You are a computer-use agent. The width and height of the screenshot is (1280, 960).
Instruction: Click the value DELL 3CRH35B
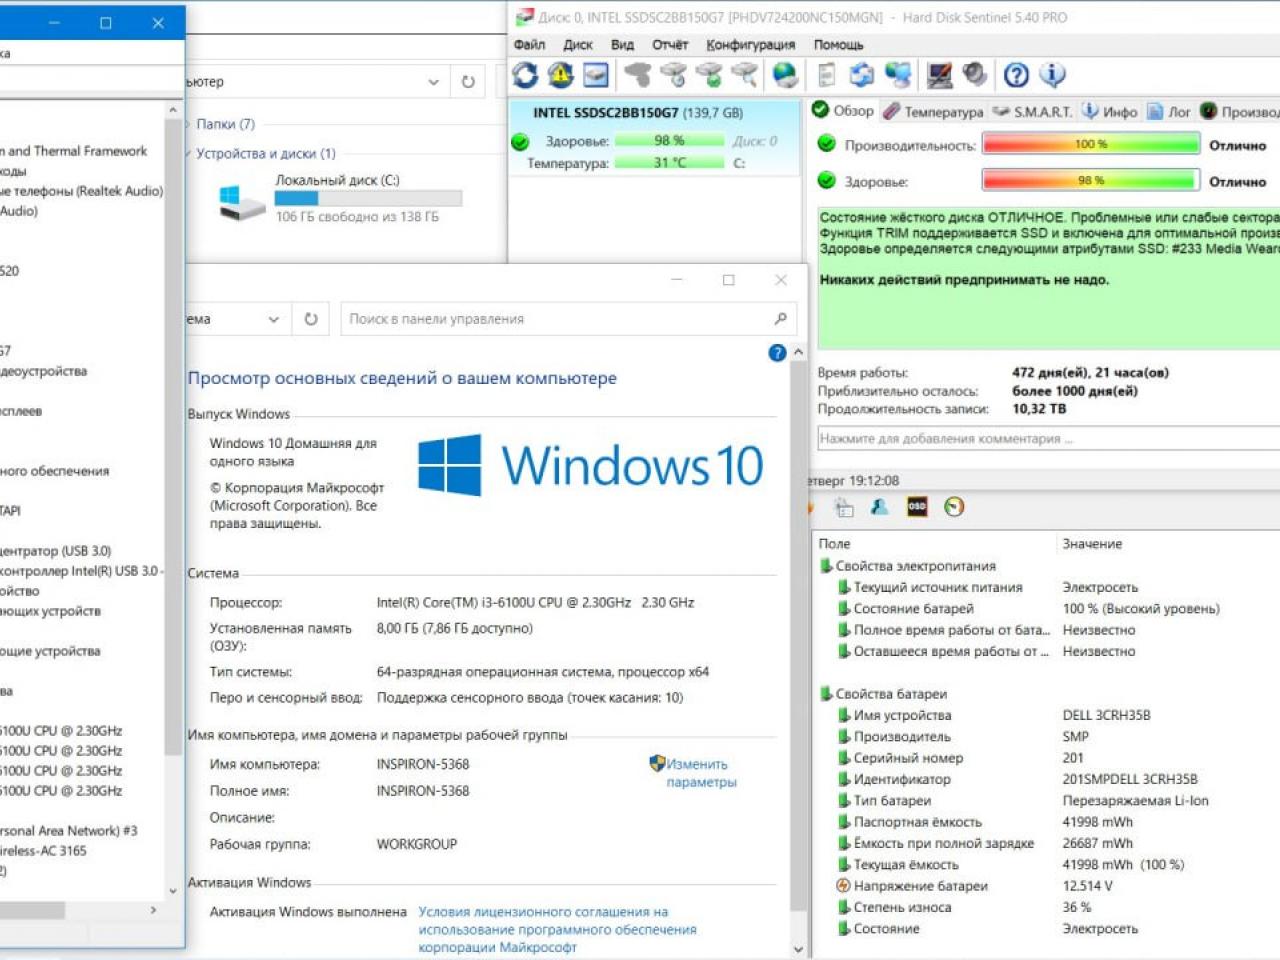pos(1106,715)
